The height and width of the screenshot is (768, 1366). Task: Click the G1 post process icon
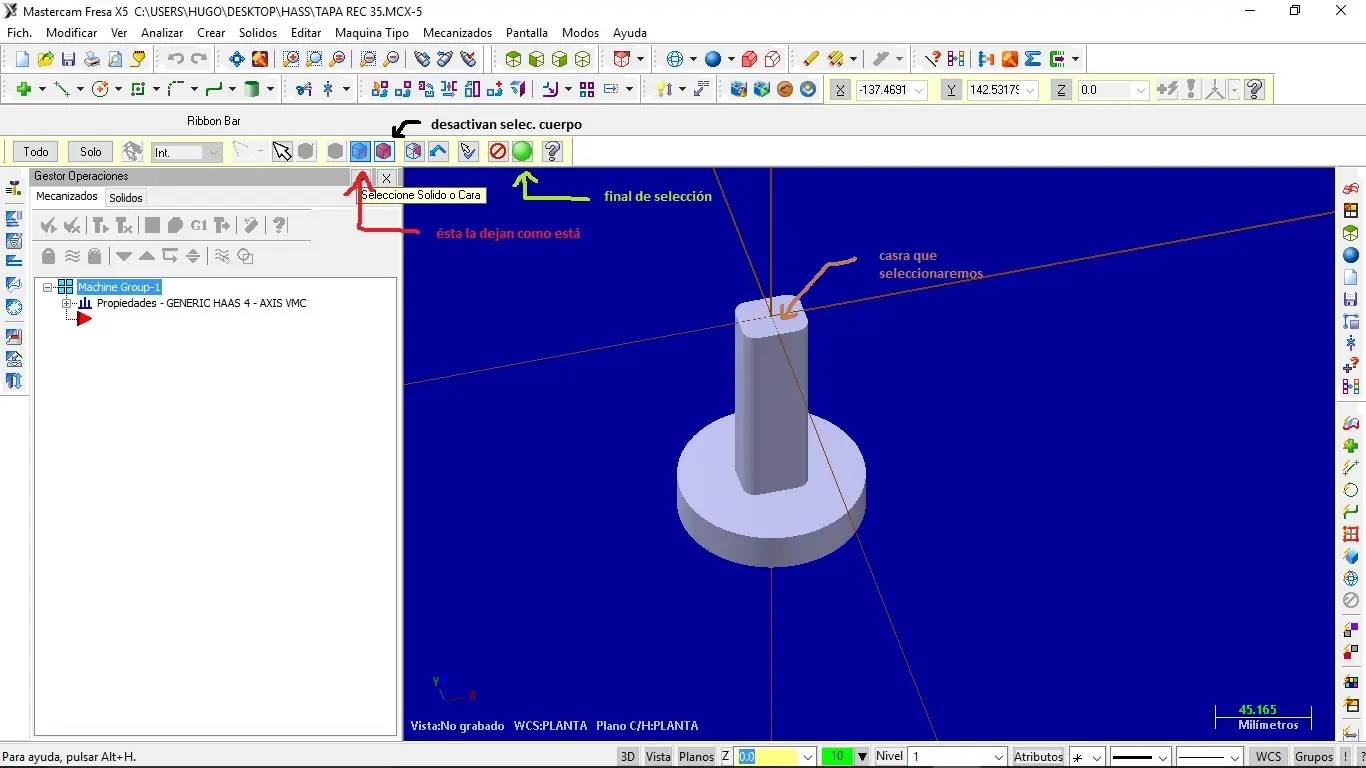click(x=199, y=225)
